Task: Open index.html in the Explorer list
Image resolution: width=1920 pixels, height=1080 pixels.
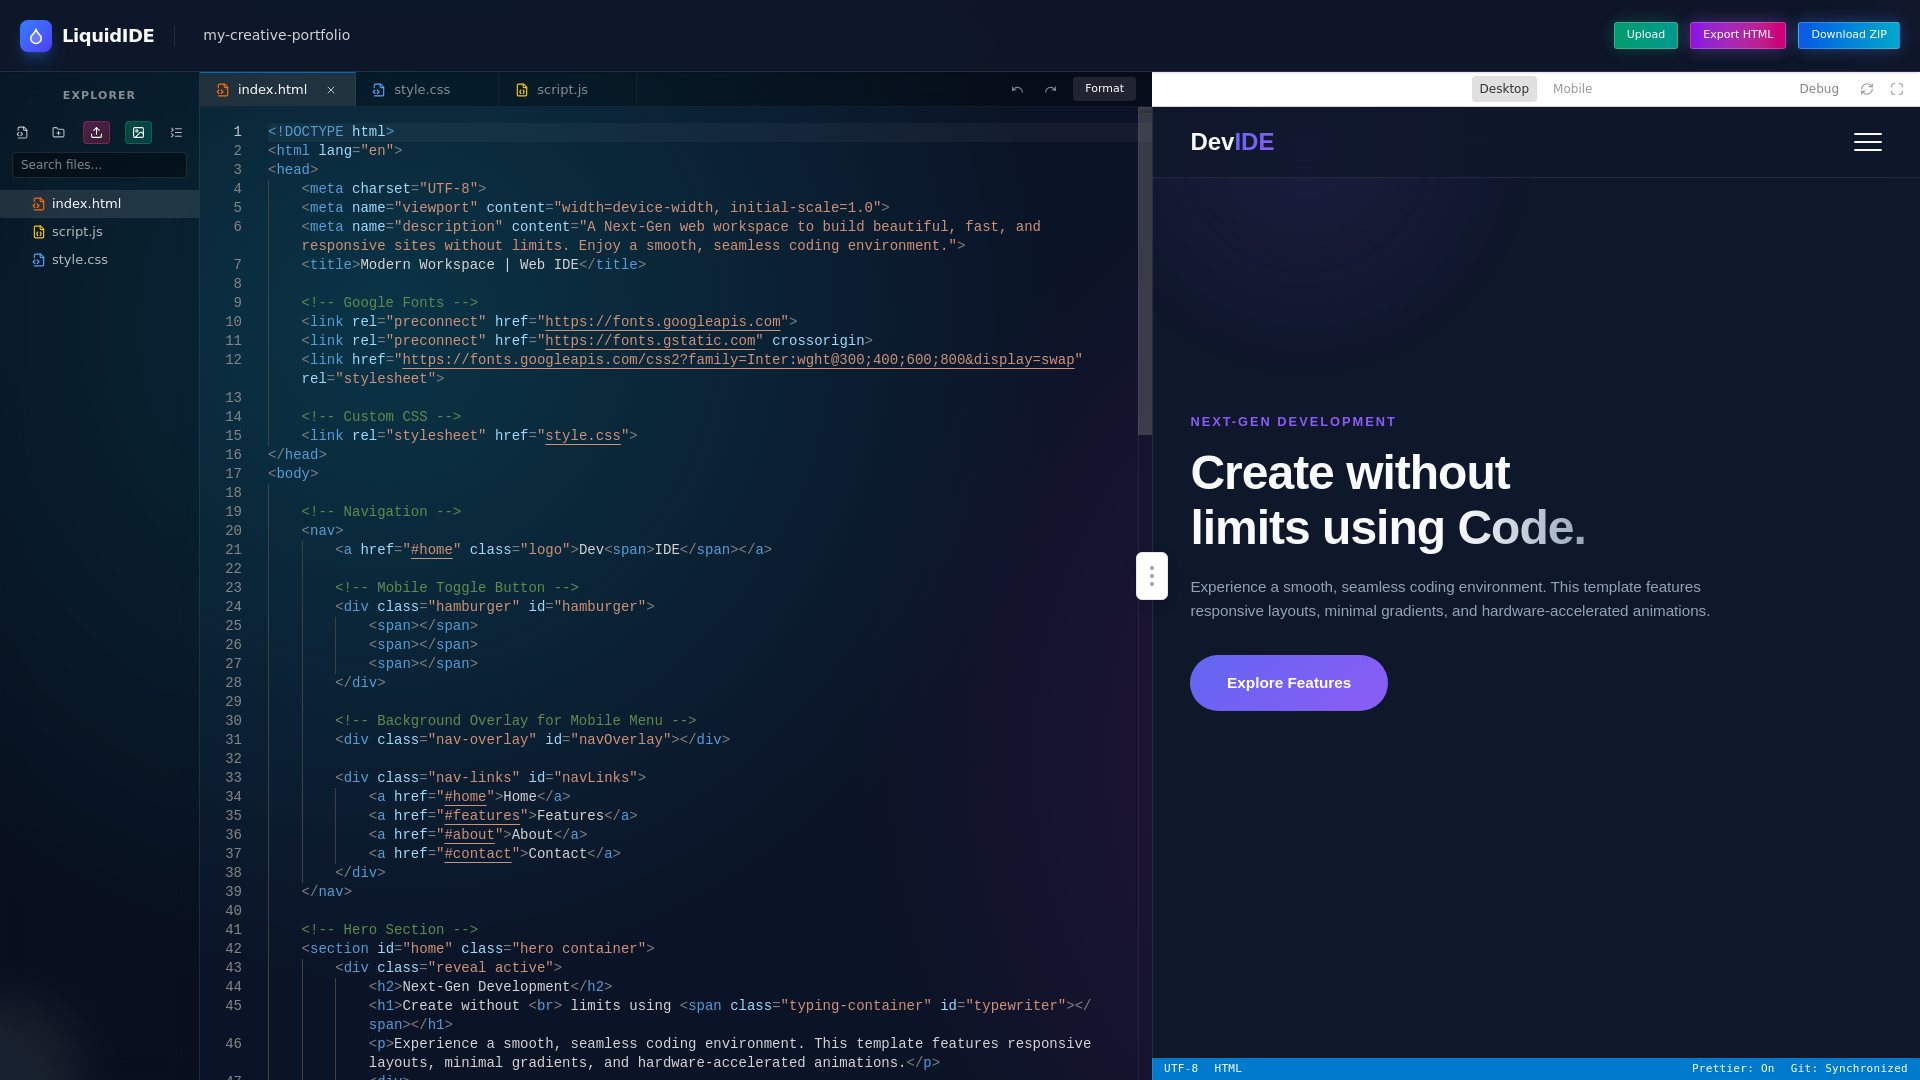Action: [99, 204]
